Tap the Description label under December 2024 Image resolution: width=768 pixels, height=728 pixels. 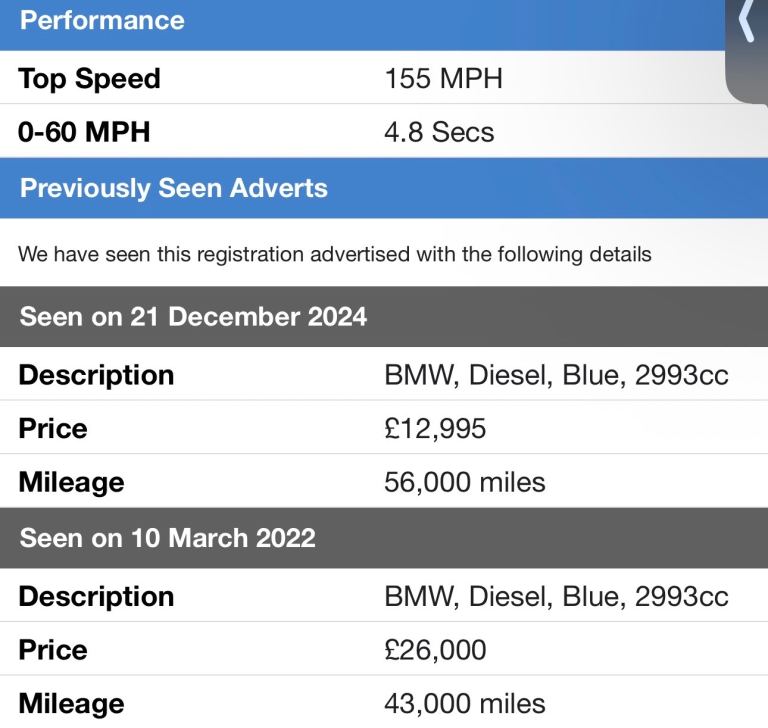pyautogui.click(x=96, y=376)
